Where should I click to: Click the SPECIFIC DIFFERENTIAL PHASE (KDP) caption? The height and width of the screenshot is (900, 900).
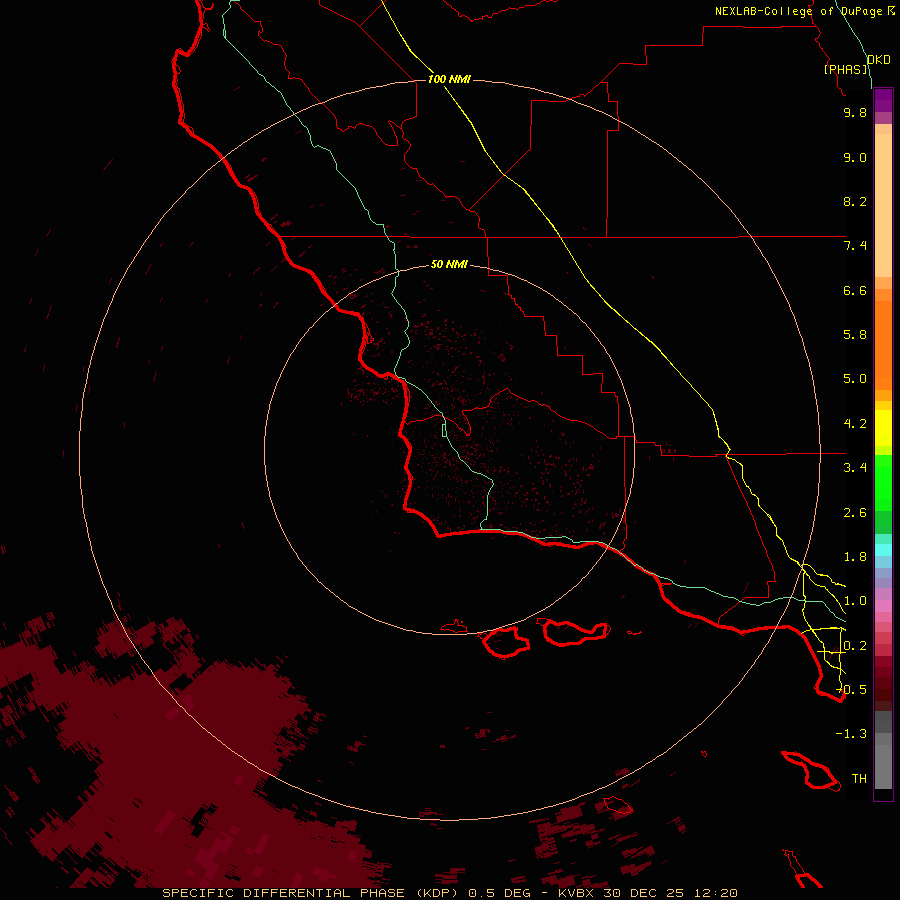pos(312,893)
